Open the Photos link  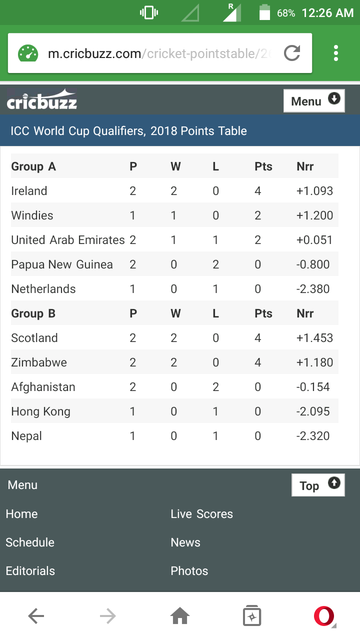(x=189, y=571)
